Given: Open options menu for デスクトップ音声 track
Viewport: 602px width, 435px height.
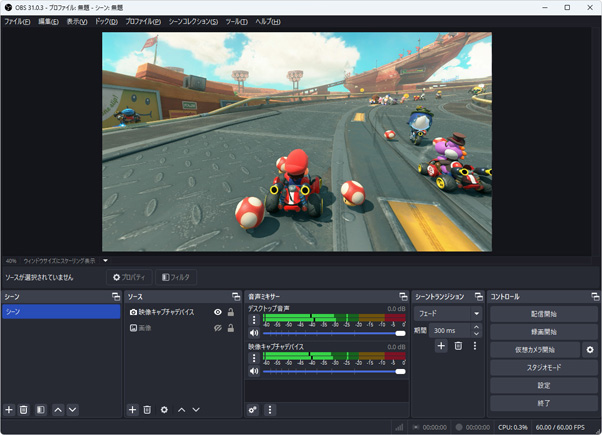Looking at the screenshot, I should tap(254, 319).
